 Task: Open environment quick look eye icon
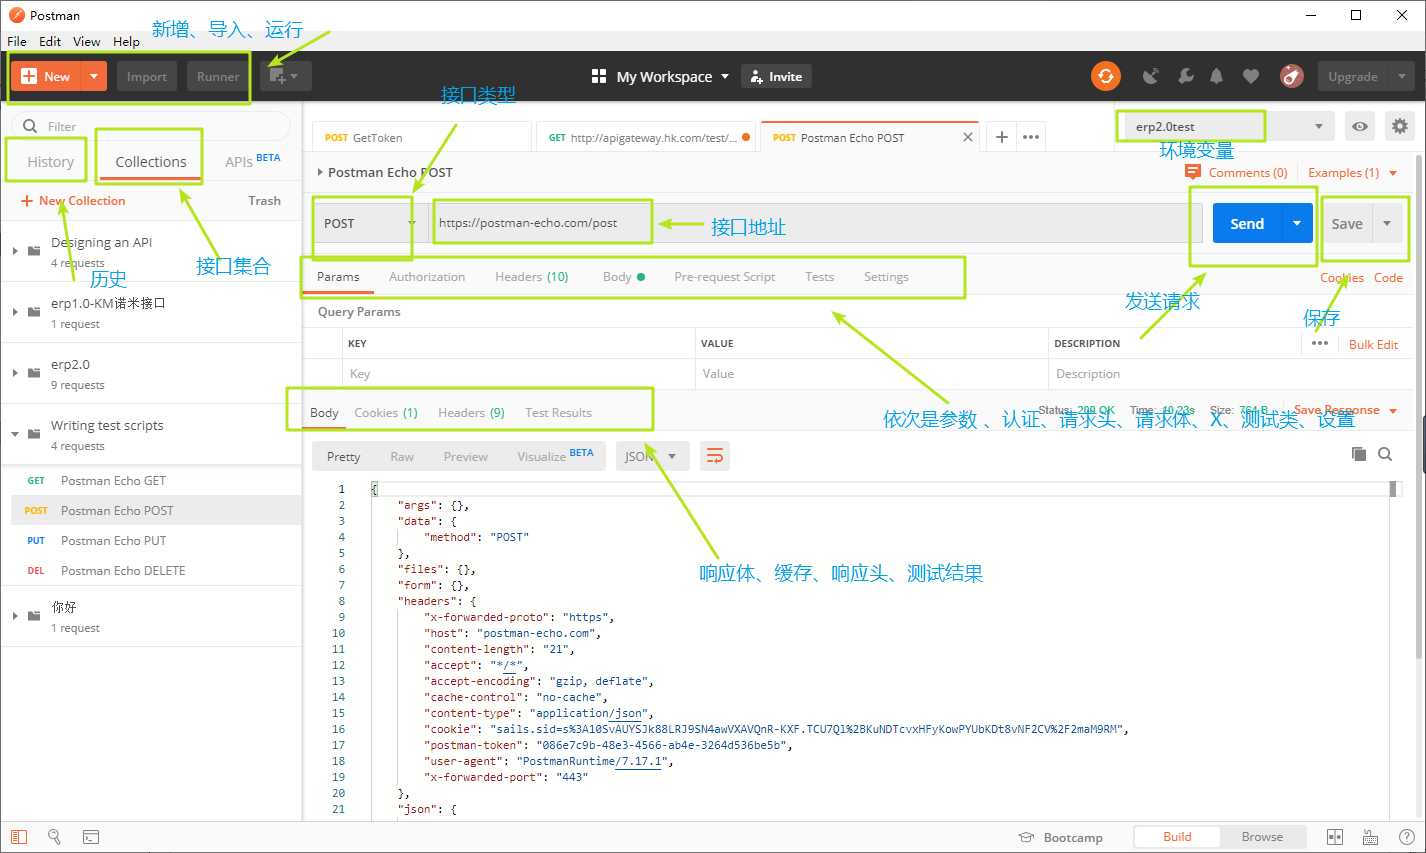point(1360,127)
